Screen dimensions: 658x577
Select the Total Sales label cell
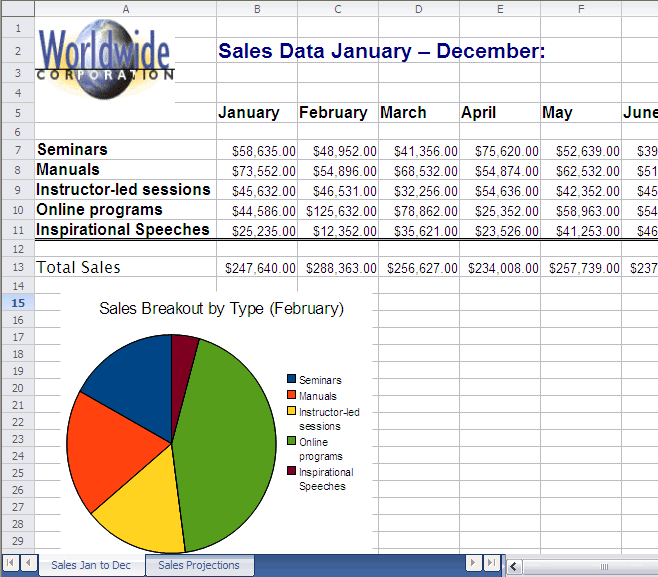pos(125,267)
